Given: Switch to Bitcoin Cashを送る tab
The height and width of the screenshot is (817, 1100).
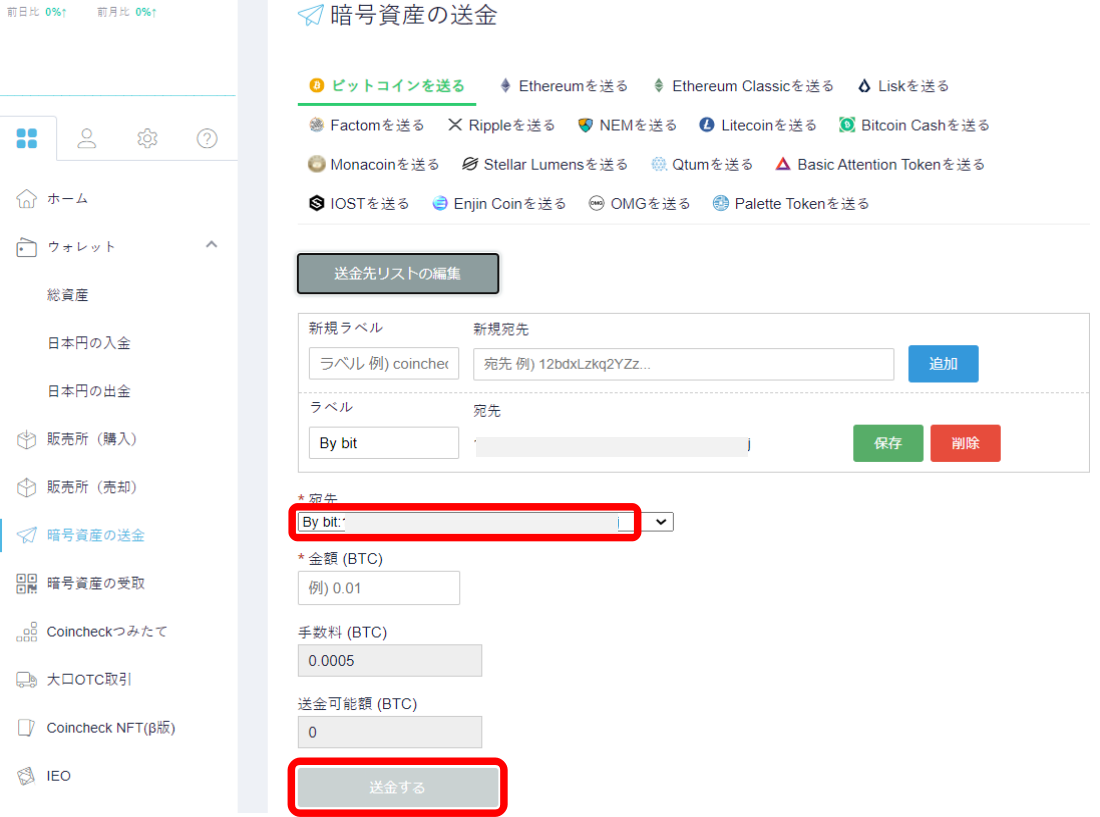Looking at the screenshot, I should click(914, 125).
